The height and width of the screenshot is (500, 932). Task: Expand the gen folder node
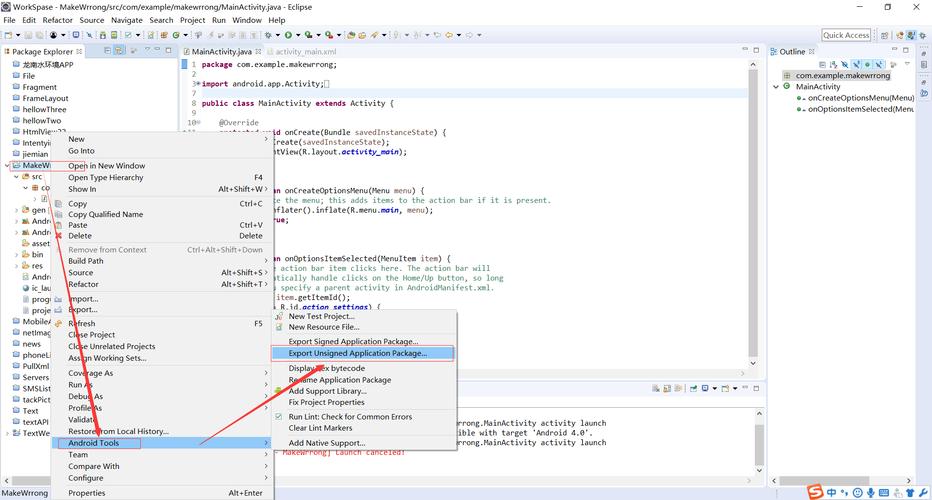click(16, 210)
